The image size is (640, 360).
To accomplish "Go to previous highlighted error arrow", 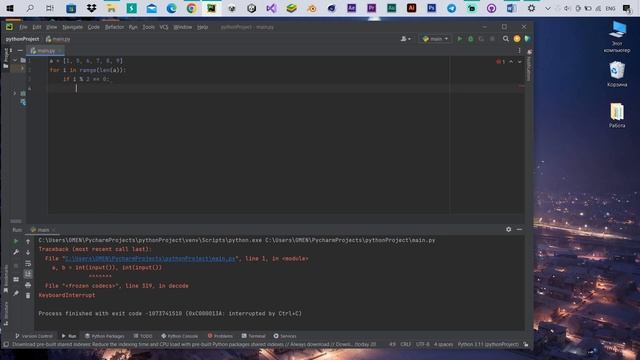I will pos(511,62).
